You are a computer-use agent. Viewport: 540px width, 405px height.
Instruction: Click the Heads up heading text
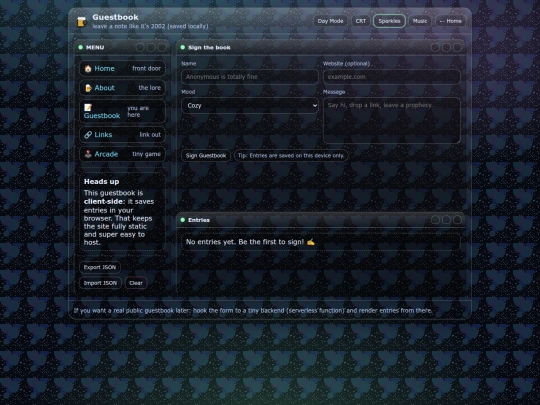coord(102,181)
